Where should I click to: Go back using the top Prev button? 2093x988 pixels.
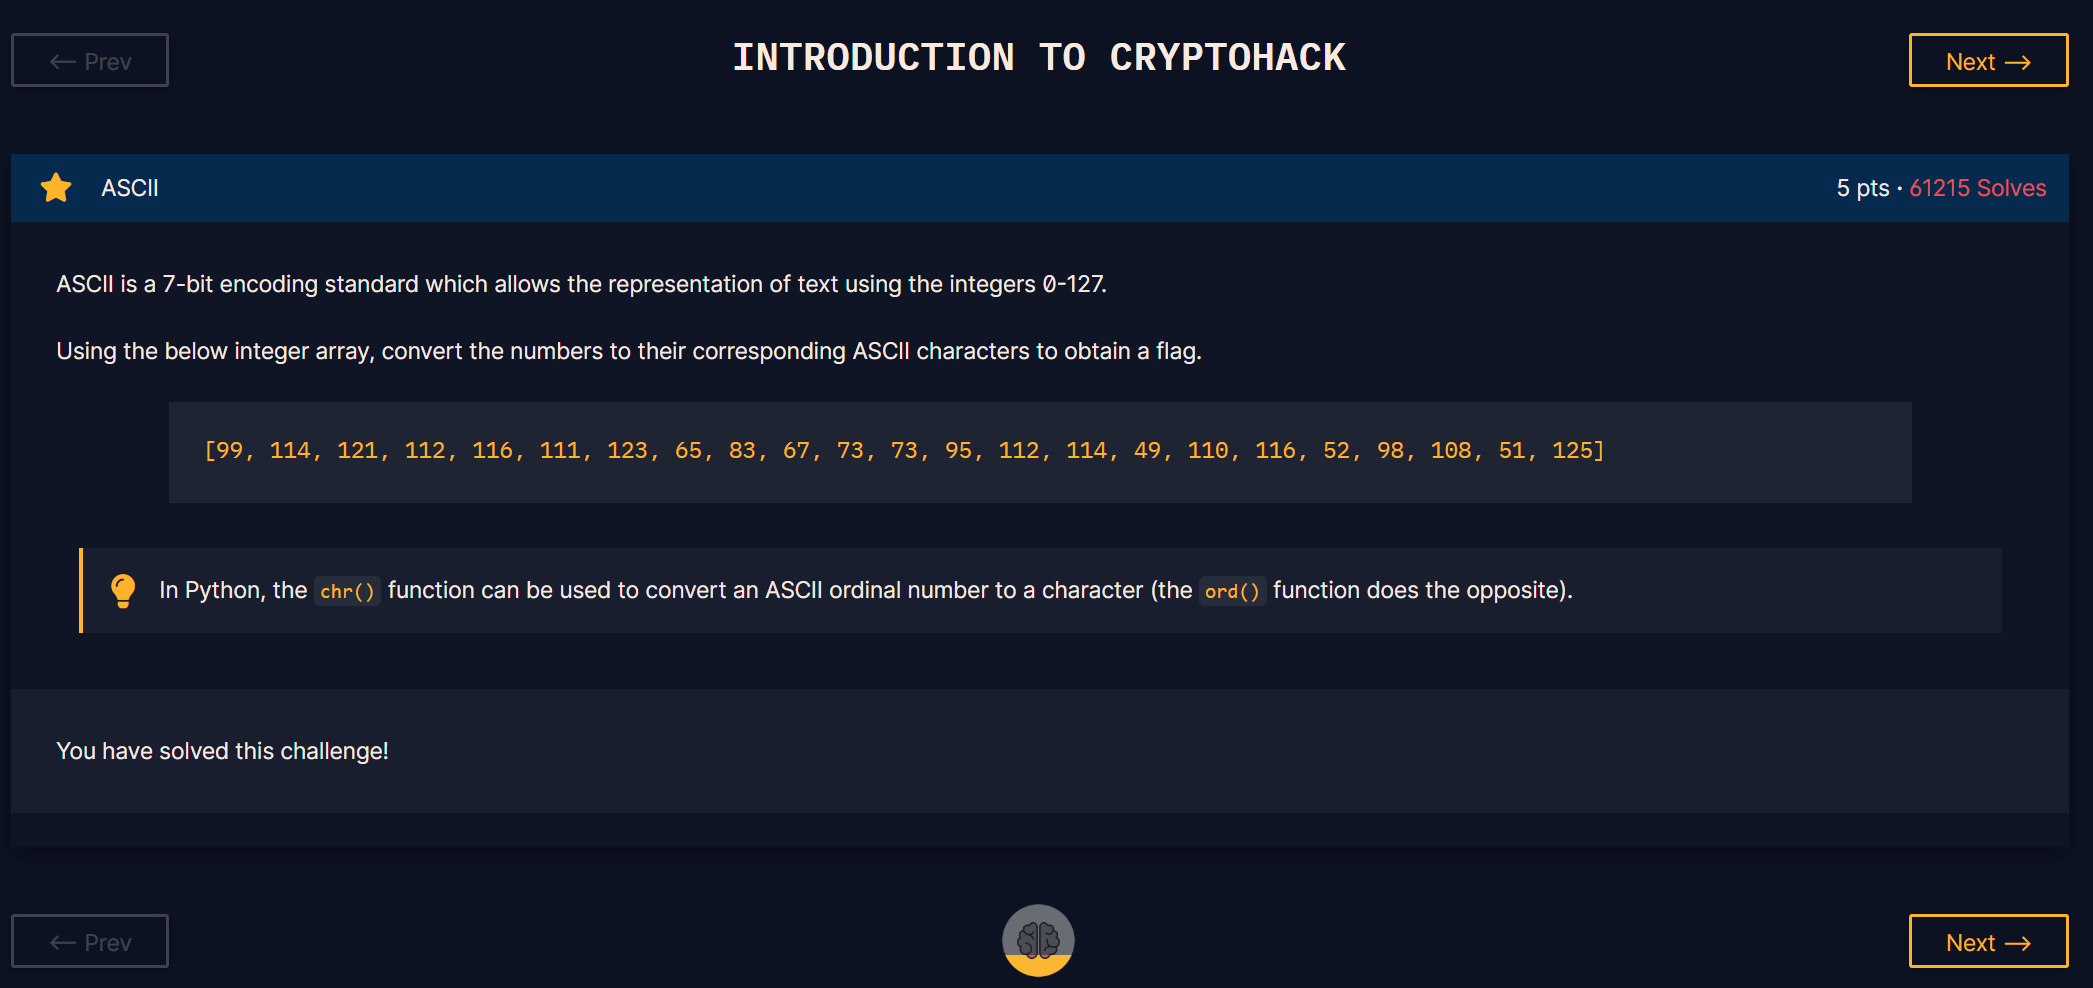[90, 60]
